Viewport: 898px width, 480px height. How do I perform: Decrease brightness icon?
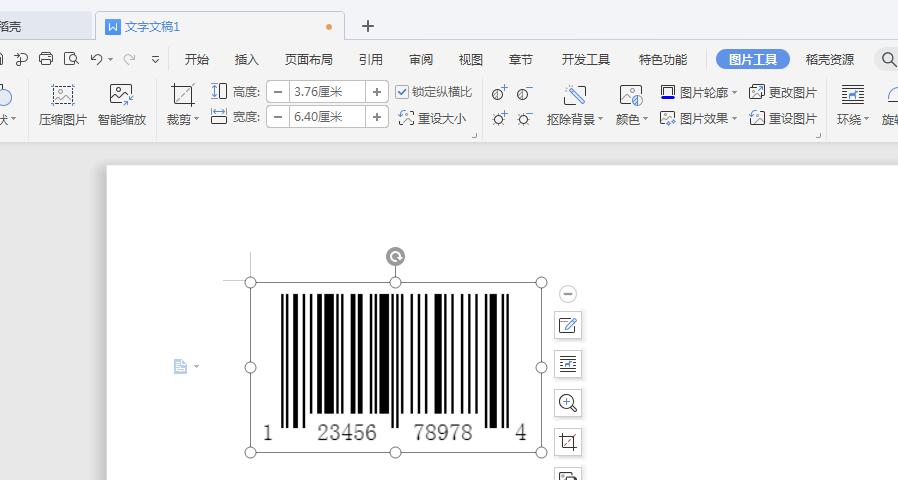(523, 119)
